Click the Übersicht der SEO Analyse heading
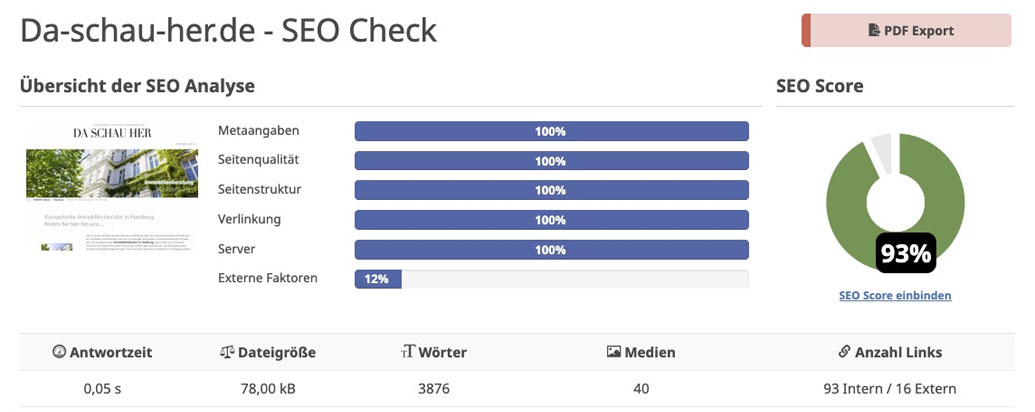1035x412 pixels. point(137,86)
